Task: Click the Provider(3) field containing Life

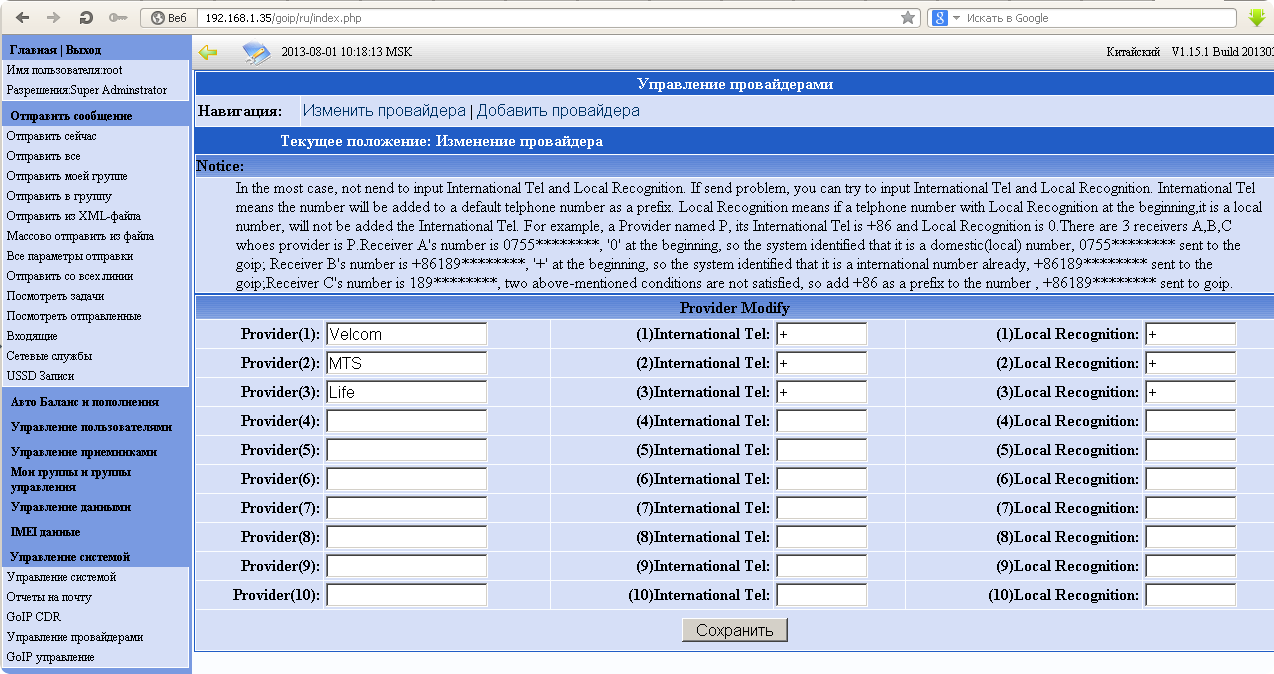Action: click(406, 392)
